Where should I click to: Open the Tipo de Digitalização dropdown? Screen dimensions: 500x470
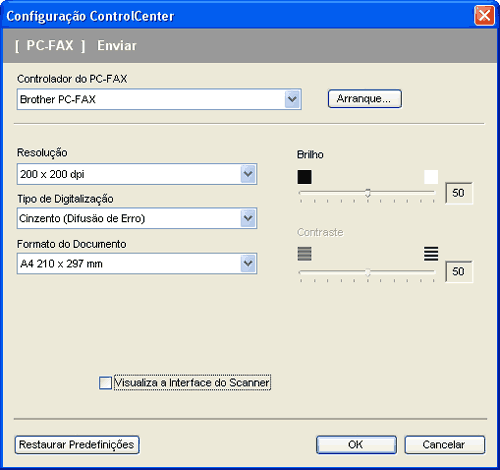point(248,218)
